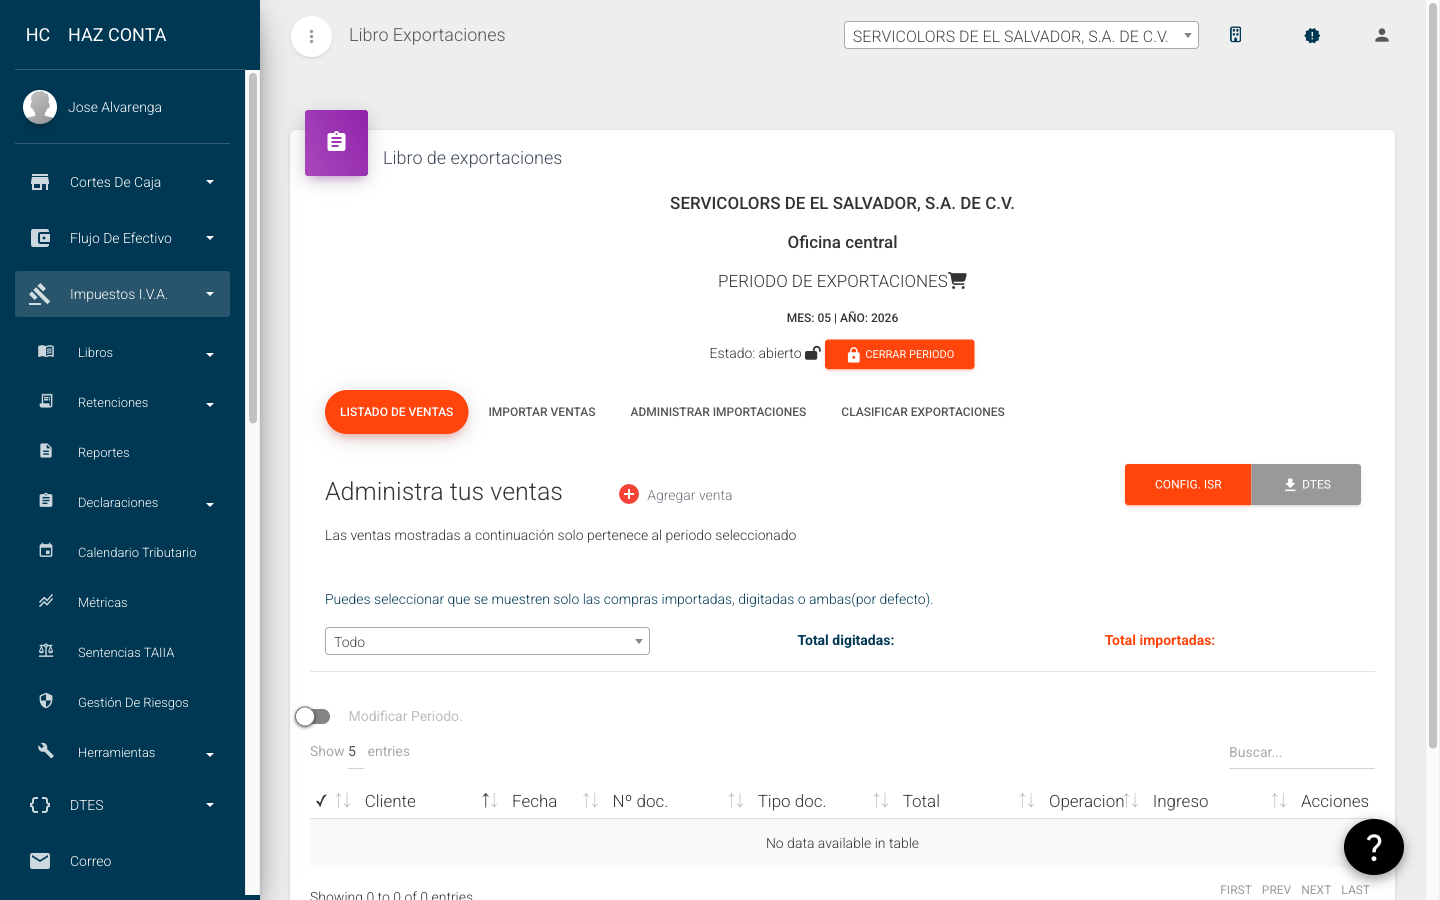Viewport: 1440px width, 900px height.
Task: Select the LISTADO DE VENTAS tab
Action: point(396,412)
